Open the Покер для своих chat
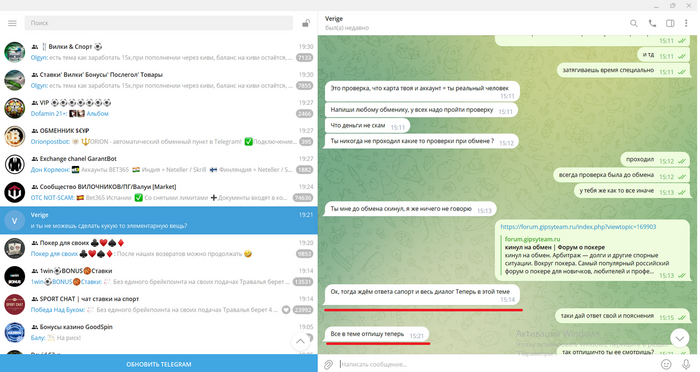The image size is (700, 372). [x=158, y=248]
